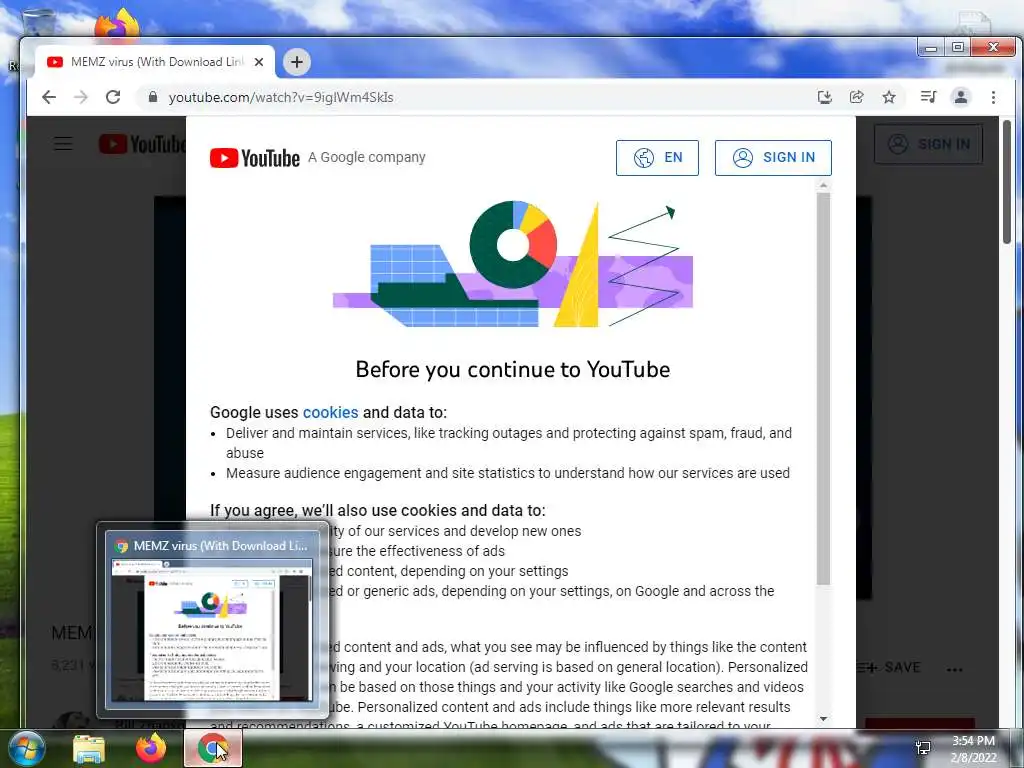Screen dimensions: 1024x768
Task: Click the dimmed SAVE button under video
Action: click(x=889, y=667)
